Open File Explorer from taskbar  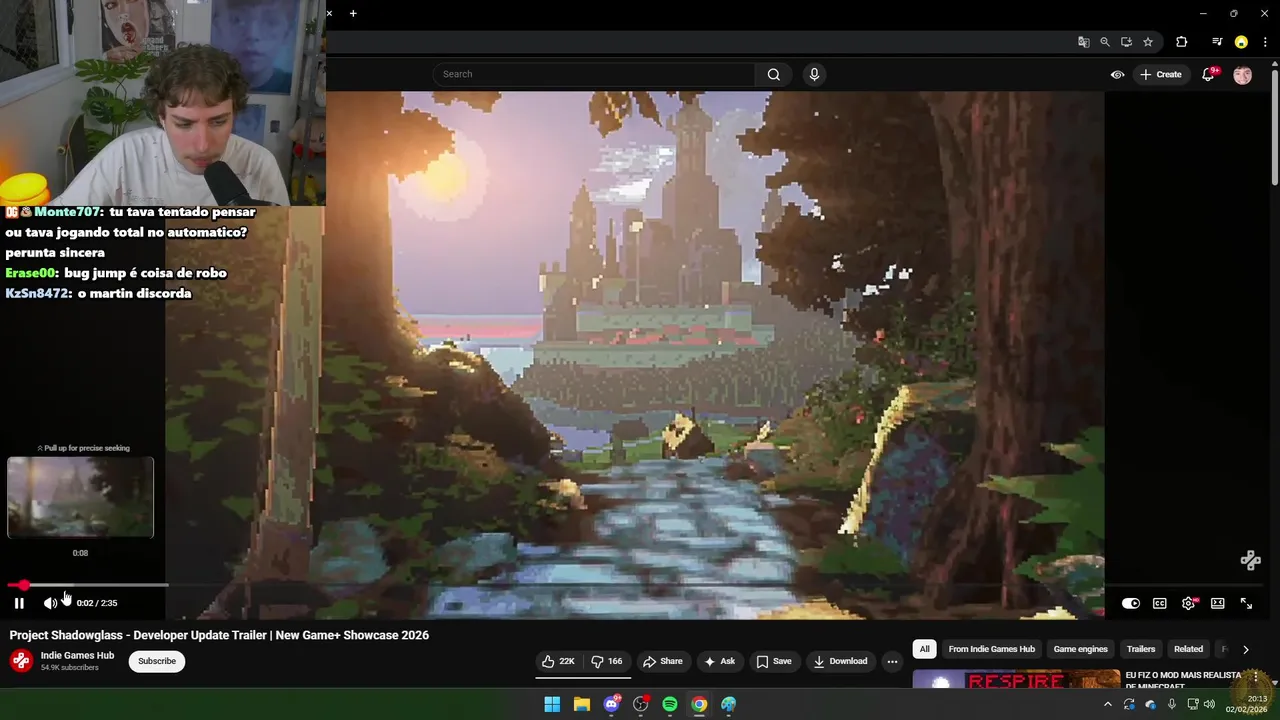click(x=582, y=704)
